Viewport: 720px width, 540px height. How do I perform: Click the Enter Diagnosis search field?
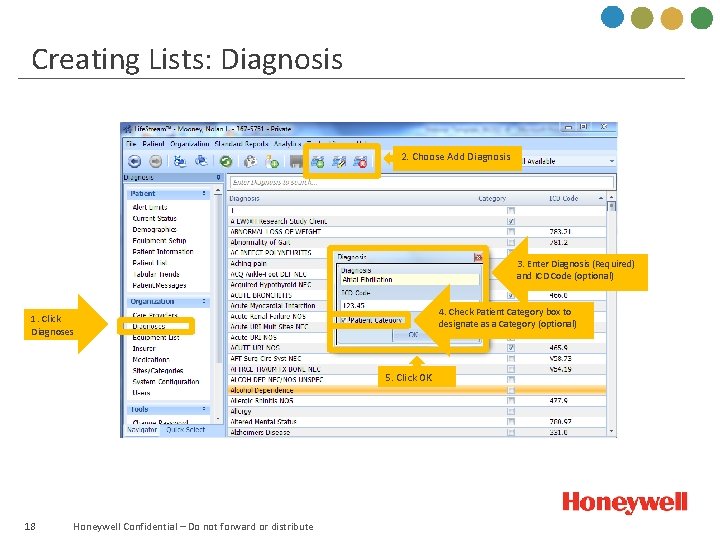click(x=422, y=182)
